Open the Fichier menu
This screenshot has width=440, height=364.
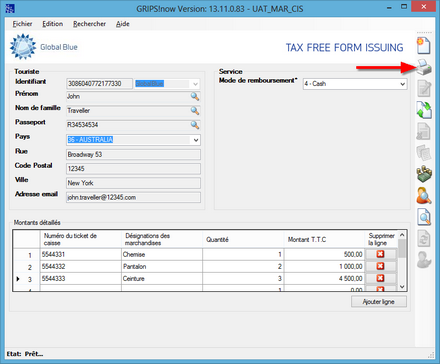click(x=22, y=24)
